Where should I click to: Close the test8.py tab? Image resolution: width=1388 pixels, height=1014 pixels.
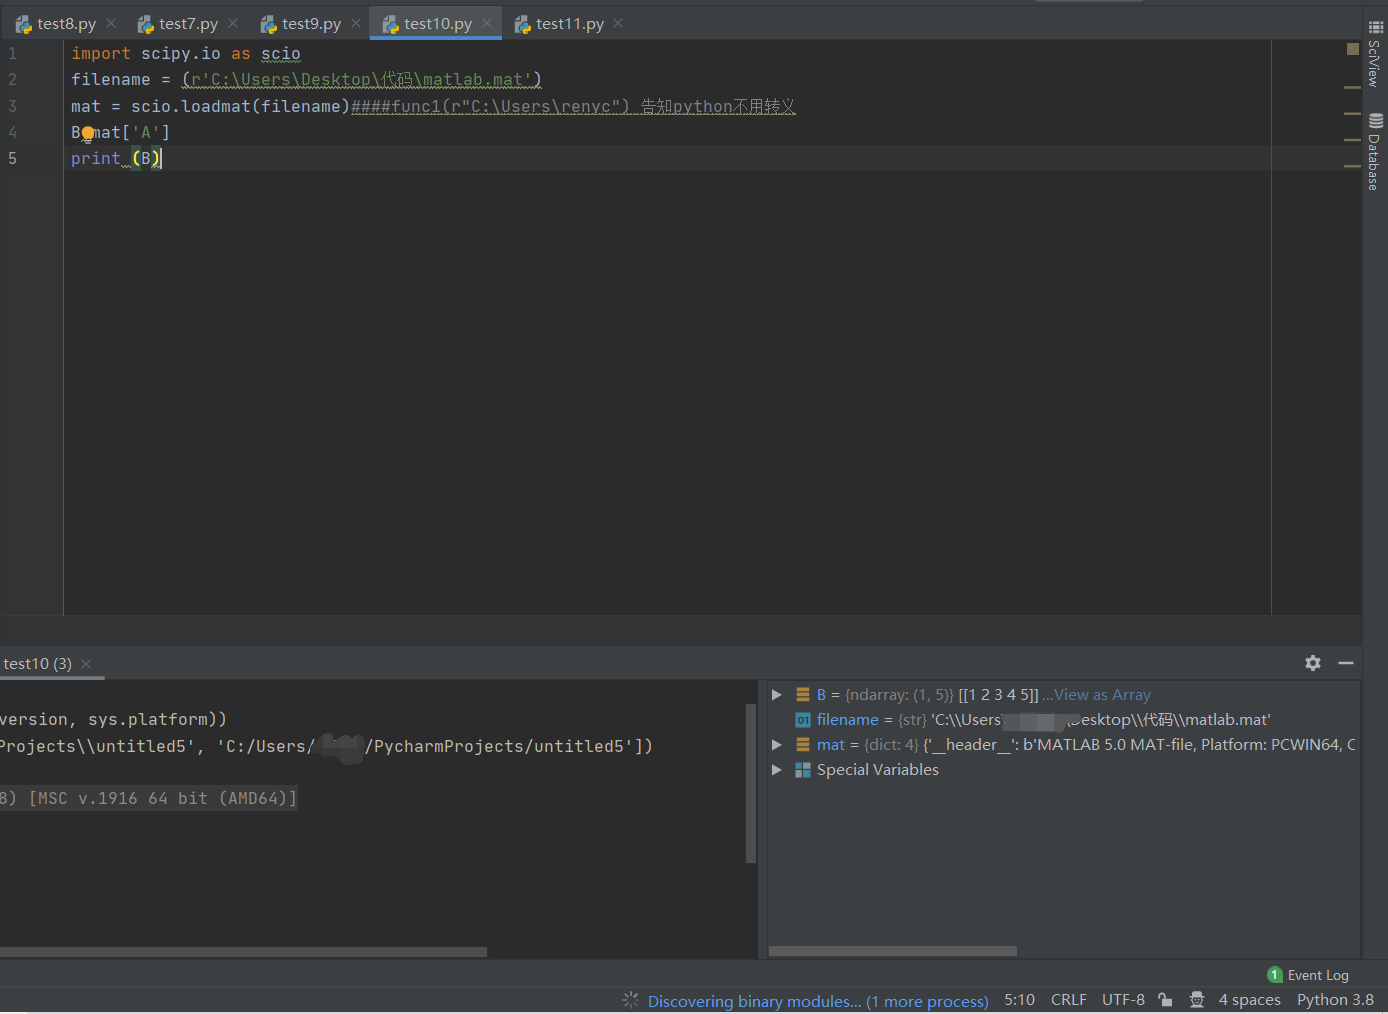point(111,23)
